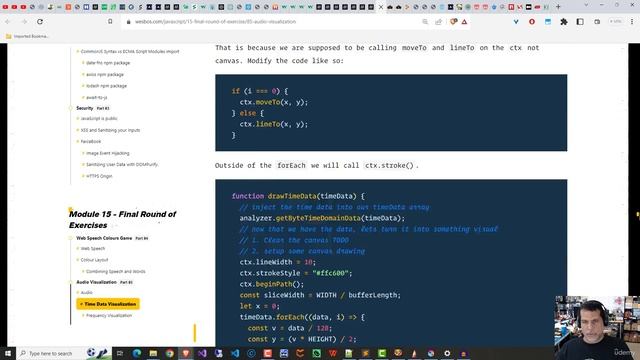The width and height of the screenshot is (640, 360).
Task: Switch to the first YouTube tab
Action: click(x=5, y=7)
